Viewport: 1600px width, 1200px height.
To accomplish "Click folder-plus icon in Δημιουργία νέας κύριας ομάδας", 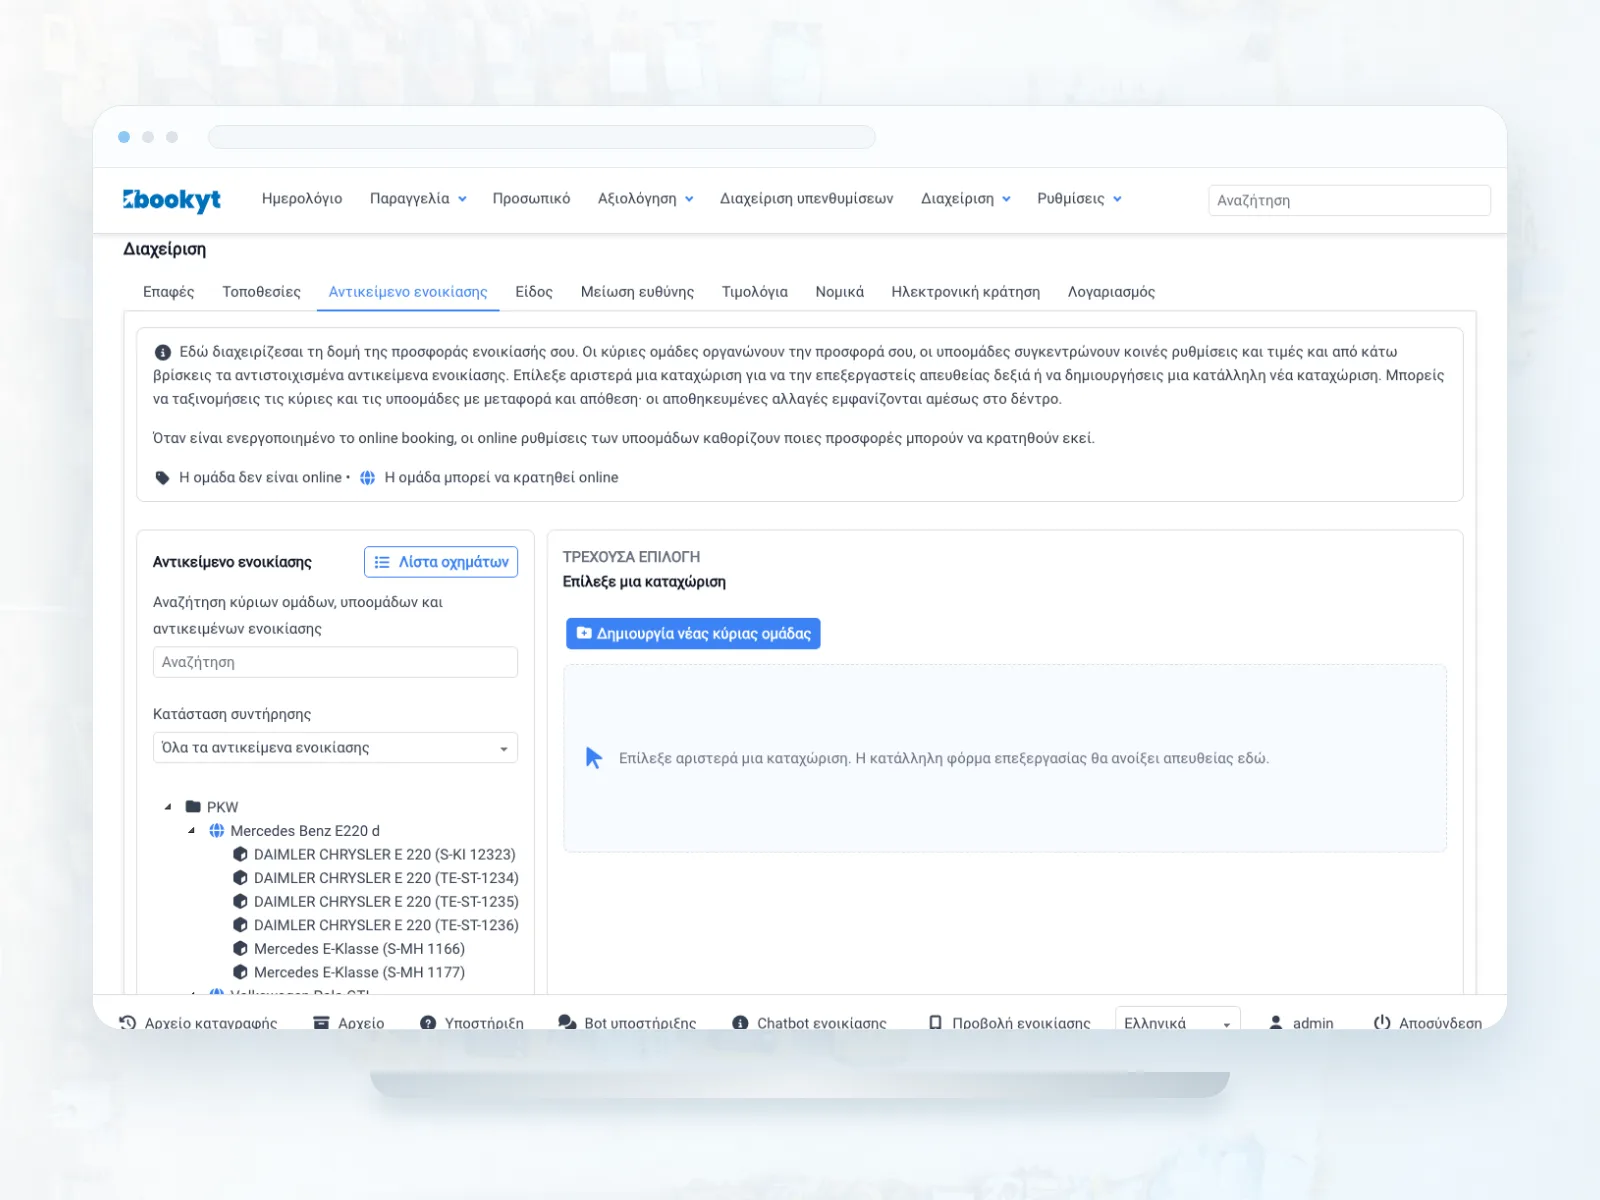I will pyautogui.click(x=584, y=633).
